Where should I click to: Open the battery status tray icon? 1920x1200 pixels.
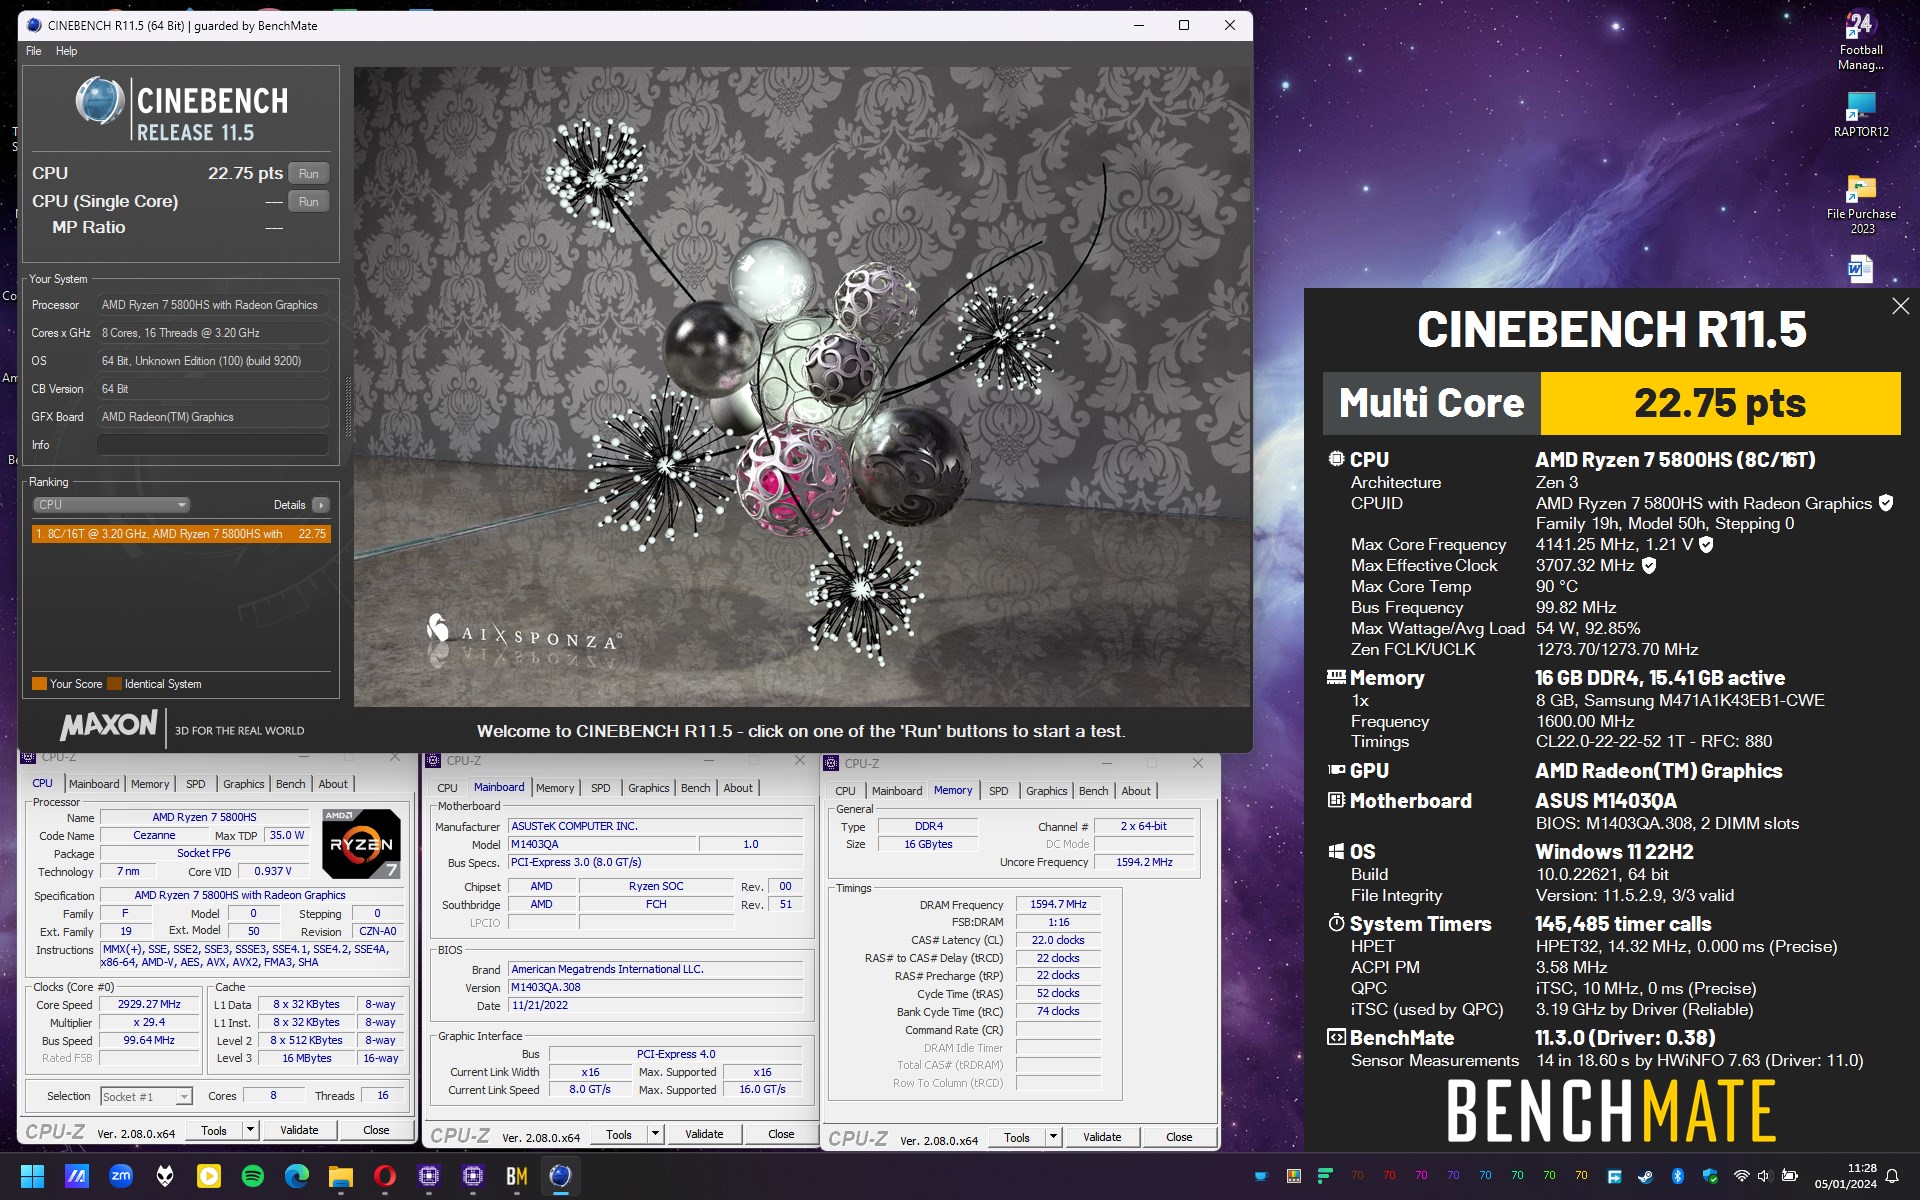click(1790, 1176)
